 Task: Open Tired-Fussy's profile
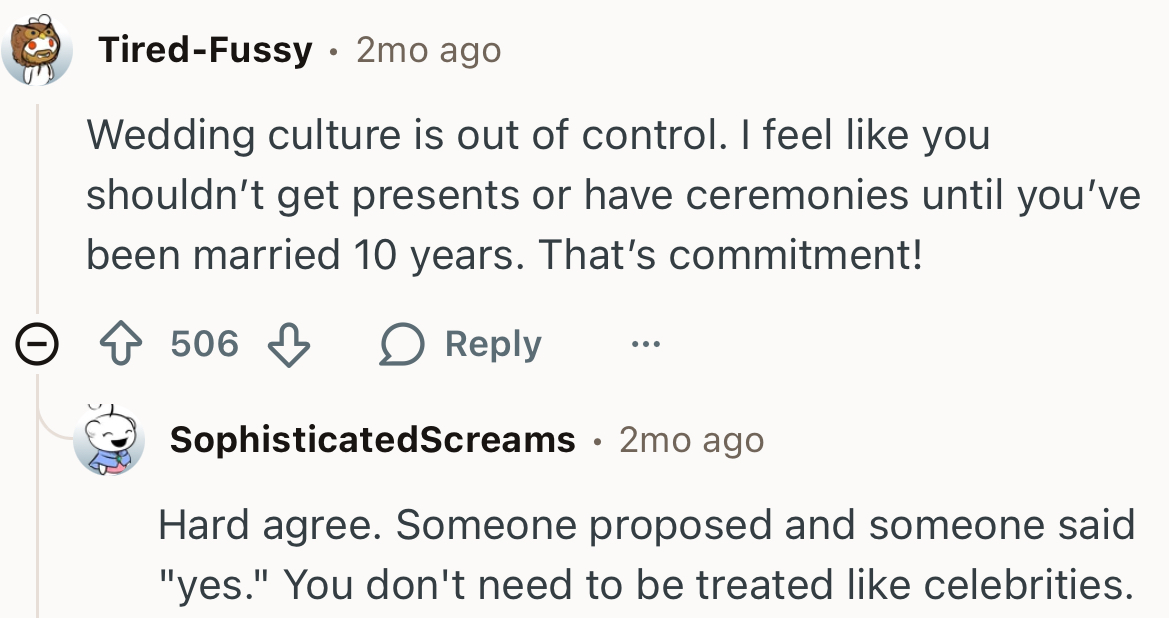coord(204,48)
